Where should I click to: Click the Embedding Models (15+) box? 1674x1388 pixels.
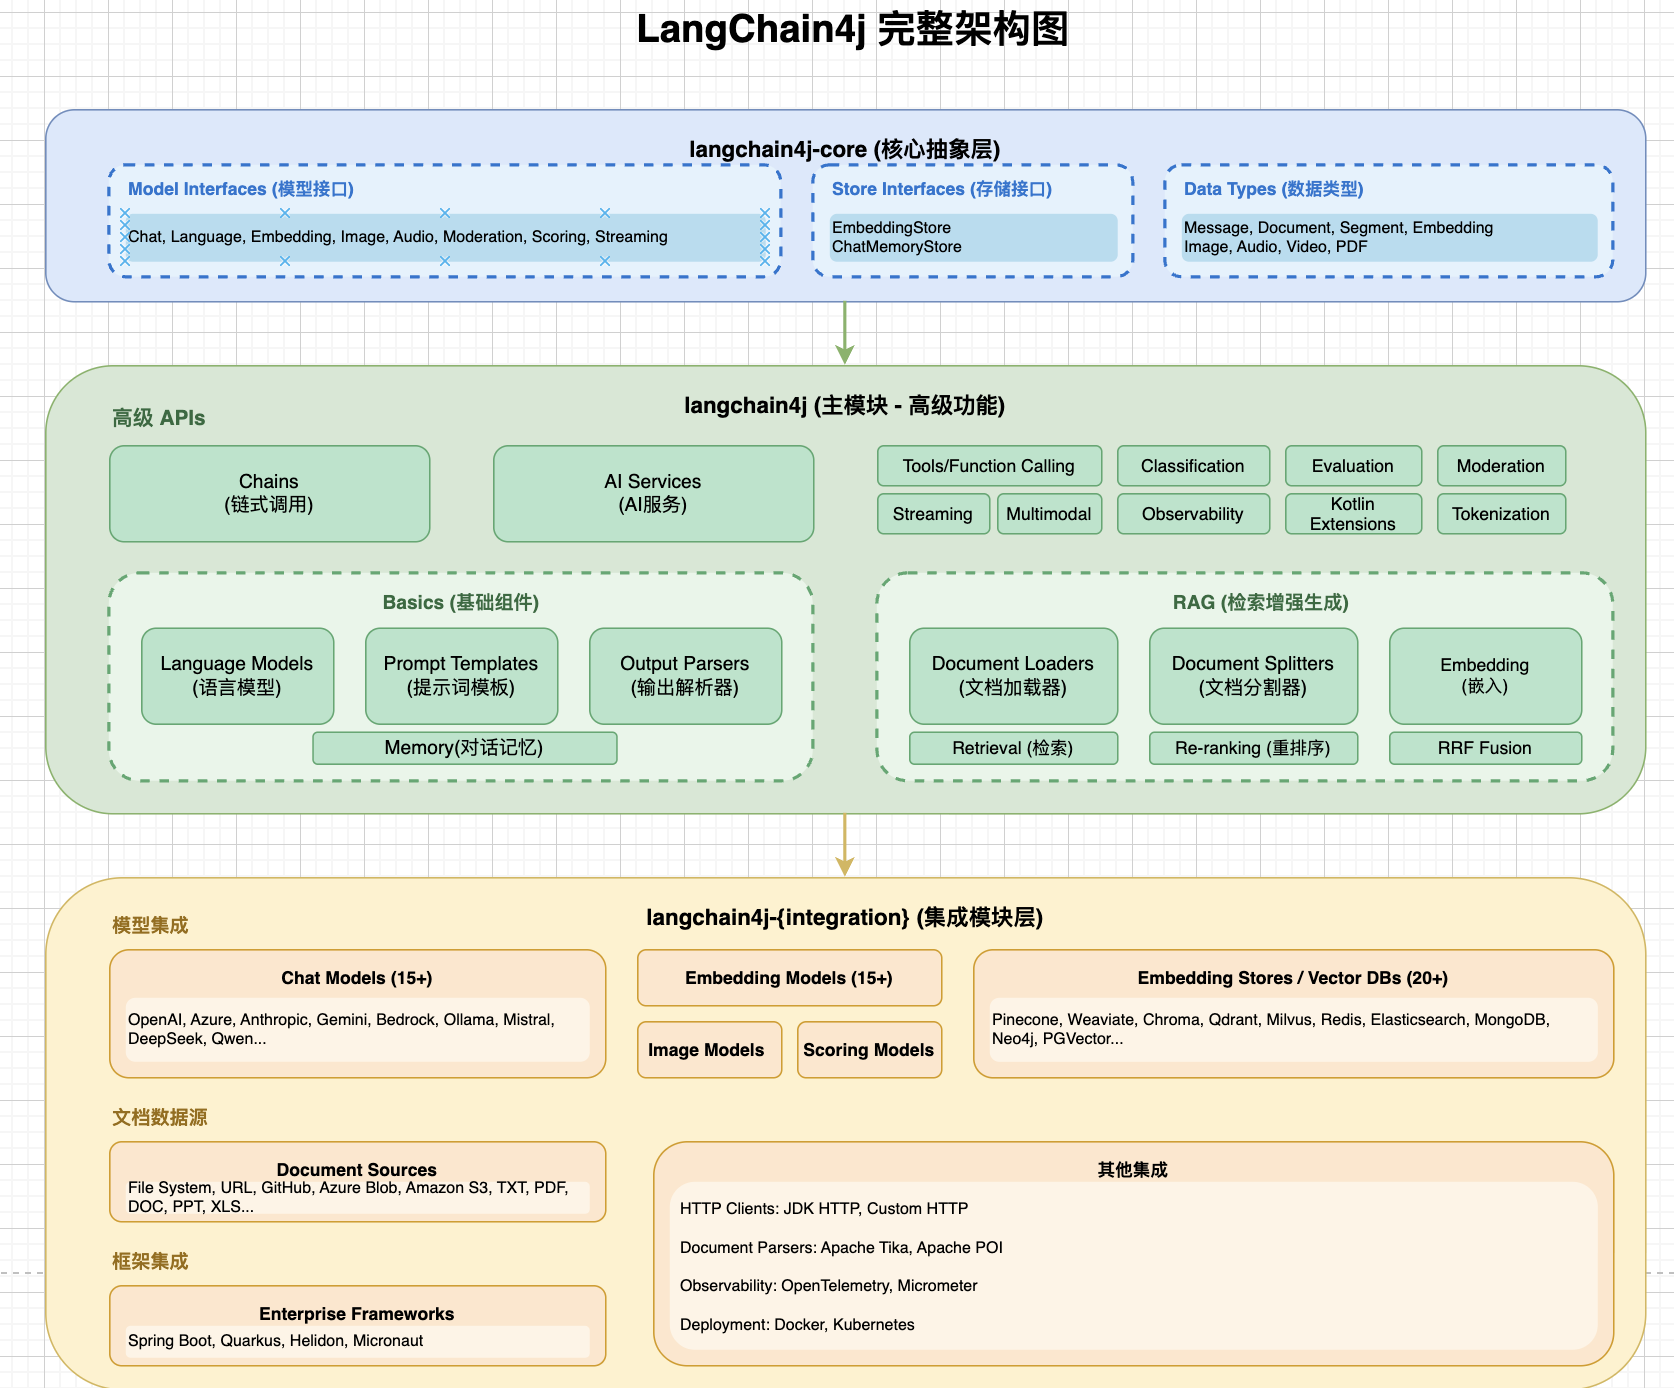790,978
